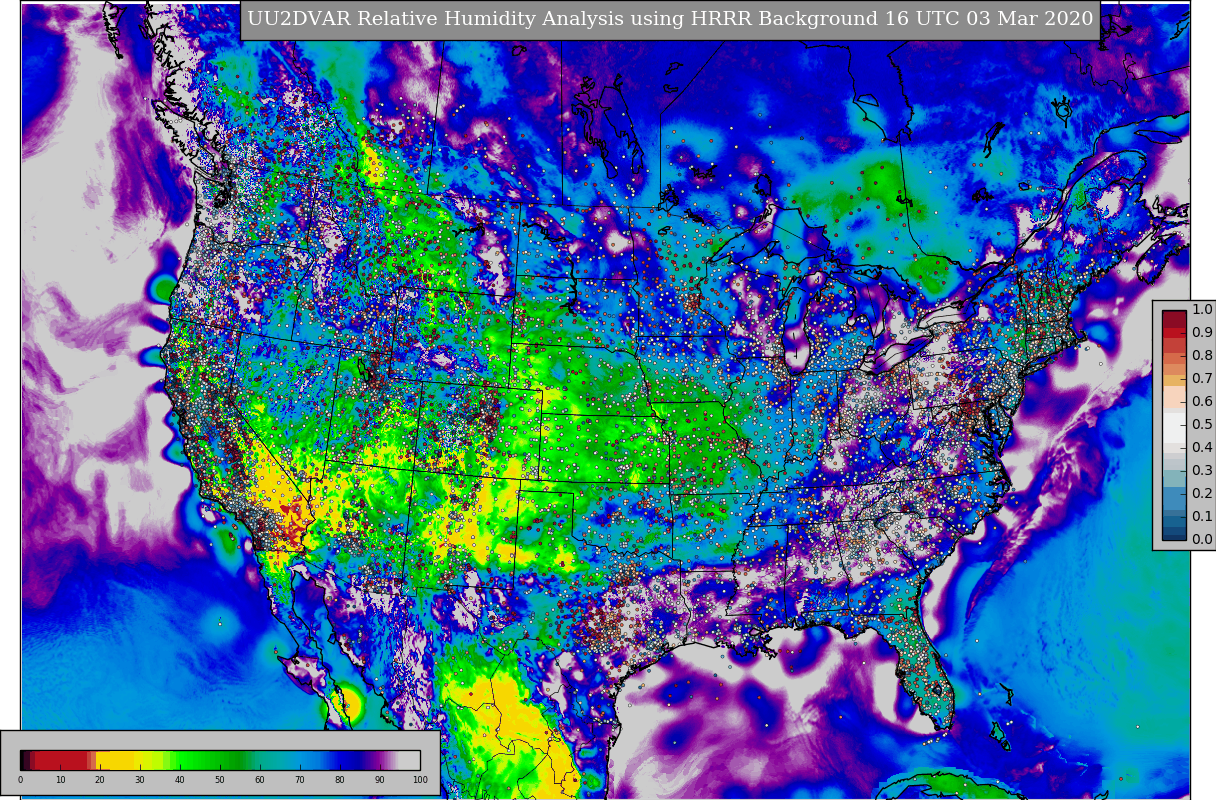Image resolution: width=1216 pixels, height=800 pixels.
Task: Pick the light gray end of horizontal humidity colorbar
Action: [409, 760]
